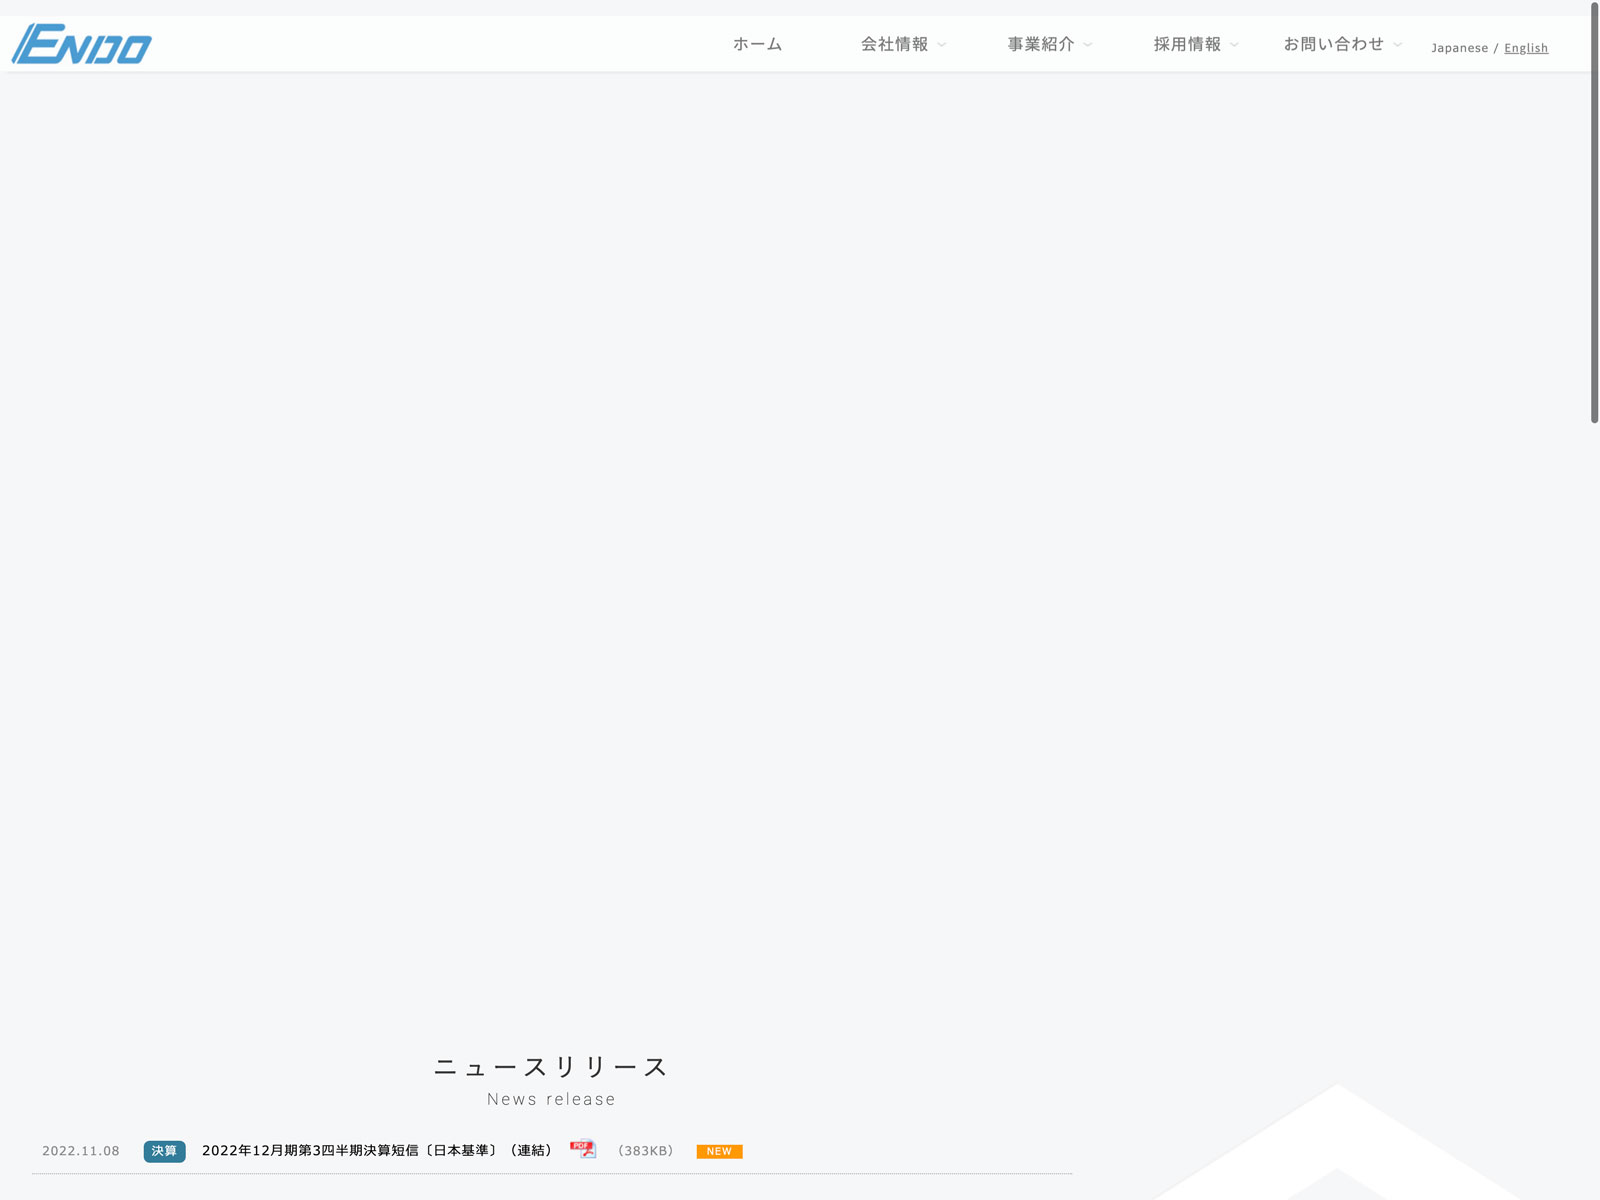
Task: Click the 2022.11.08 news date
Action: point(81,1151)
